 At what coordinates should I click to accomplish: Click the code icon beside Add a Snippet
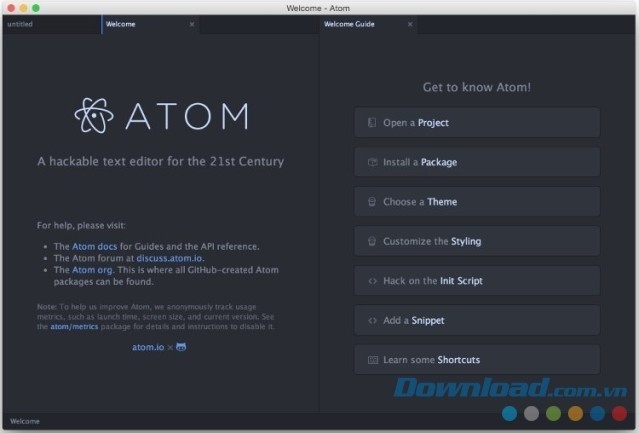point(372,320)
